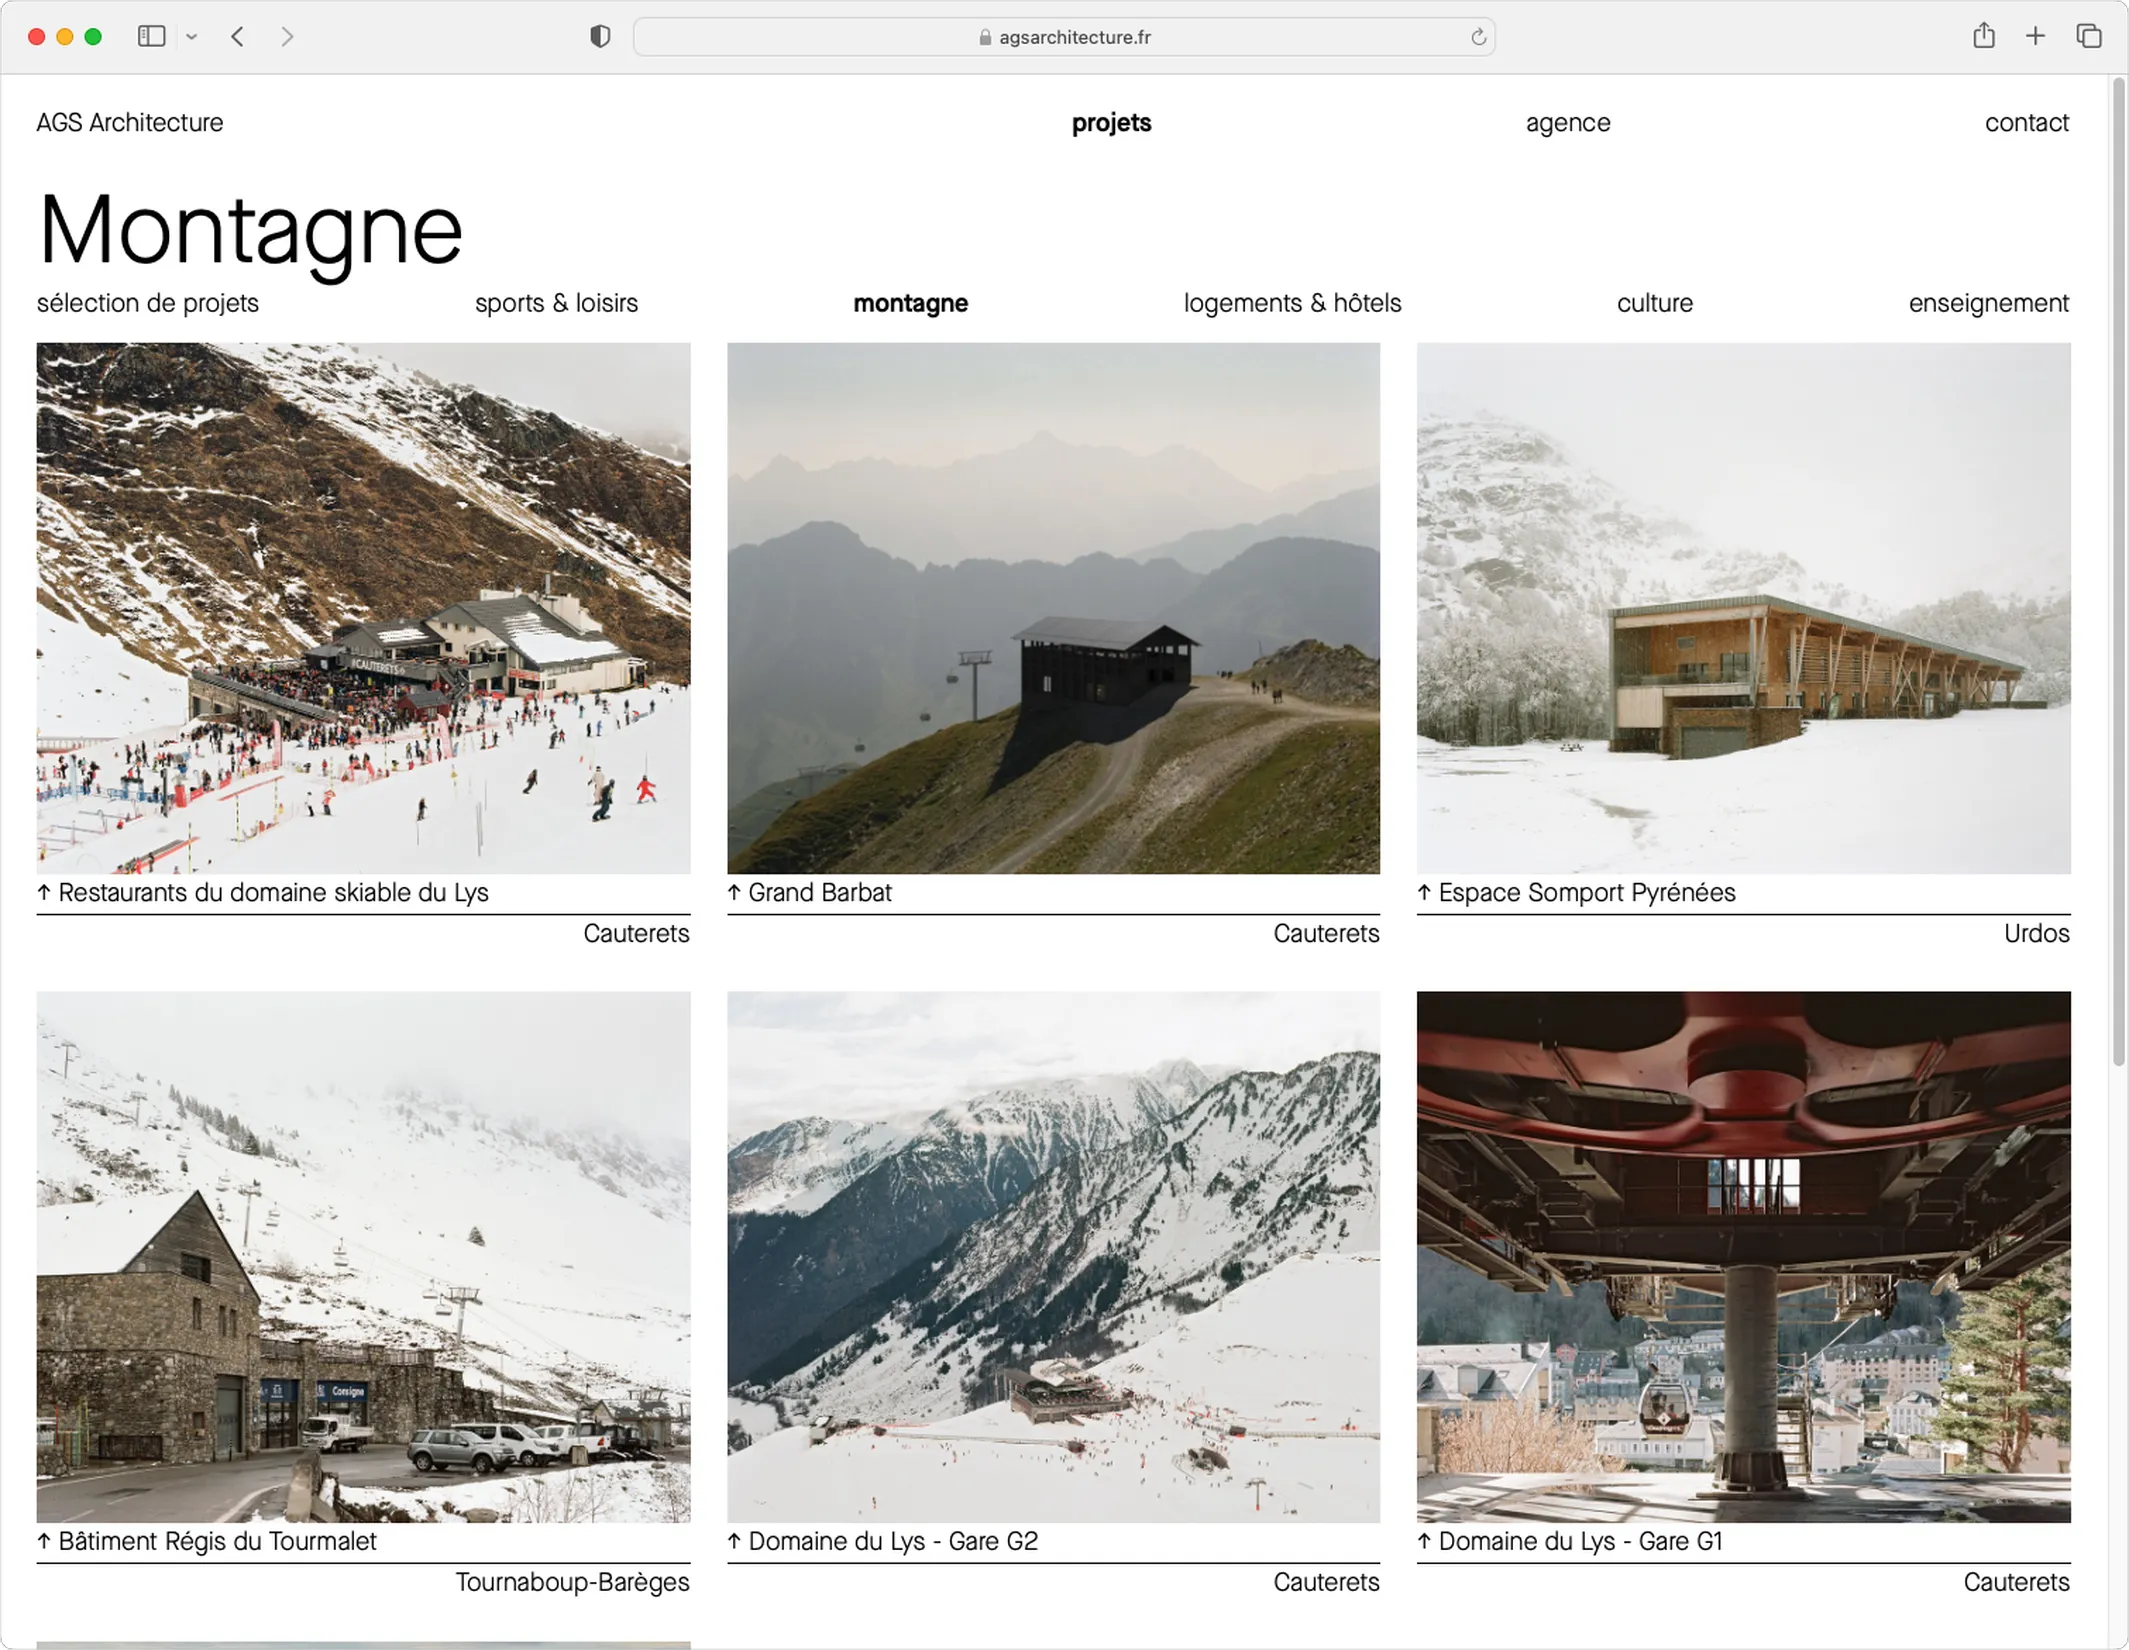The image size is (2129, 1650).
Task: Click the agsarchitecture.fr address bar
Action: pyautogui.click(x=1064, y=37)
